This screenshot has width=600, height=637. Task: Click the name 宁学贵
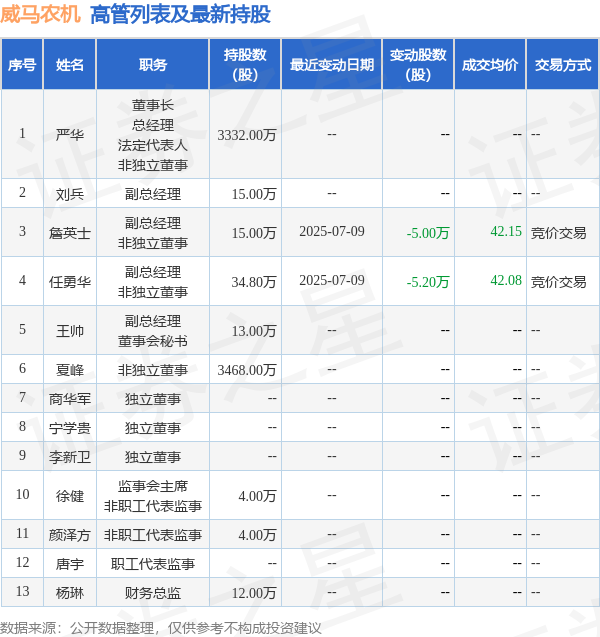pyautogui.click(x=70, y=428)
